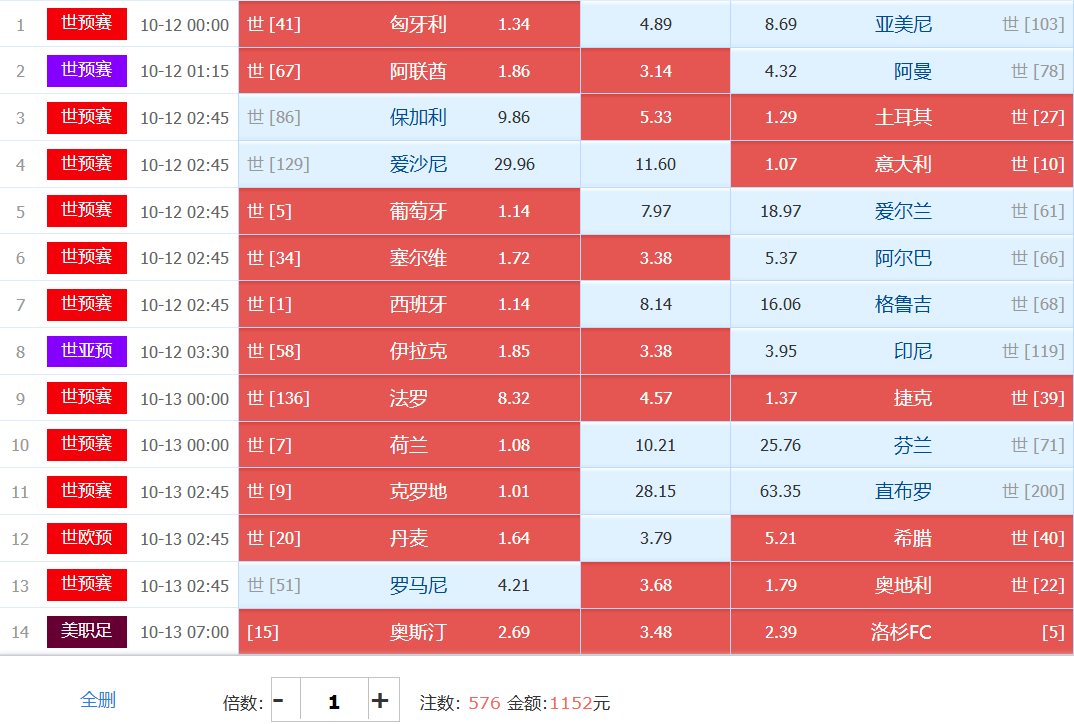The height and width of the screenshot is (724, 1074).
Task: Toggle 爱沙尼 home win odds 29.96
Action: [514, 165]
